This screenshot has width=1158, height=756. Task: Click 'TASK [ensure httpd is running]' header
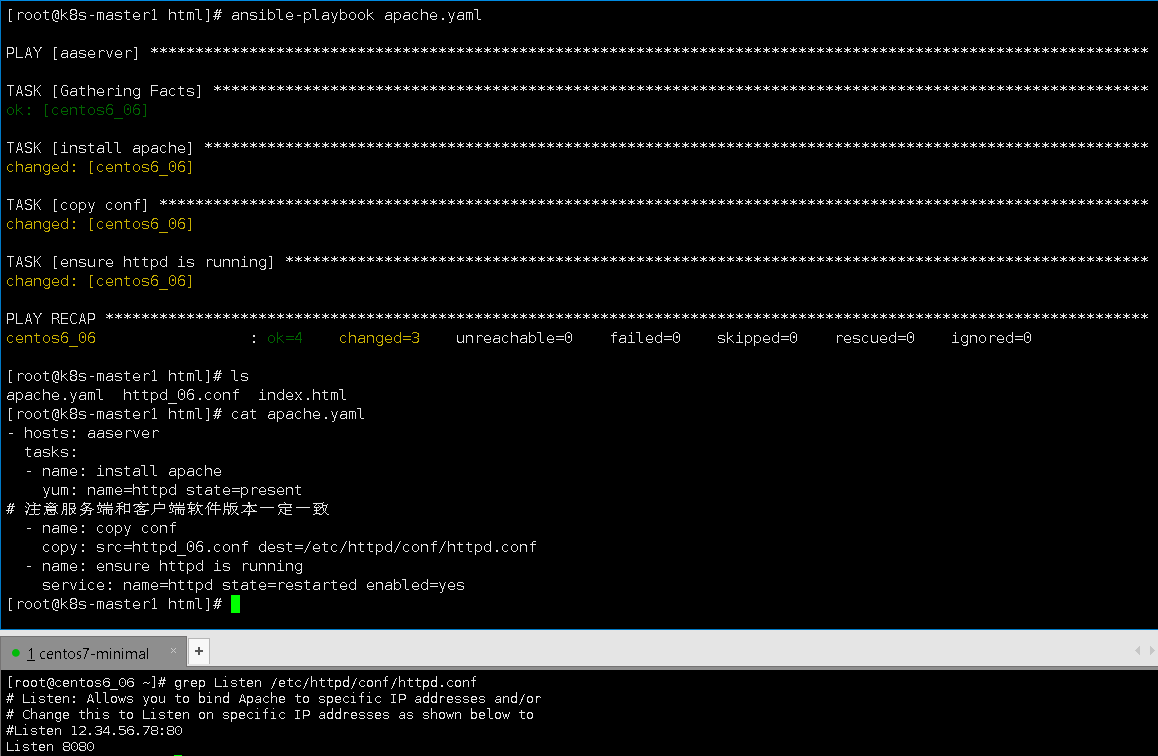coord(140,261)
